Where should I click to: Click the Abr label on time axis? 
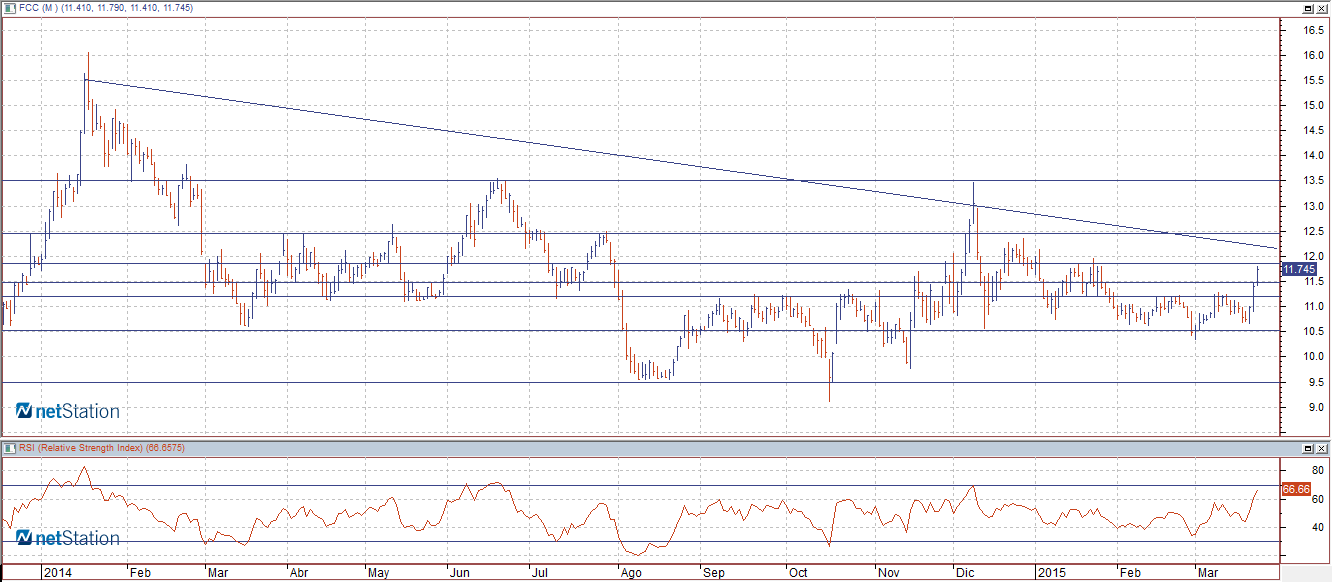298,574
